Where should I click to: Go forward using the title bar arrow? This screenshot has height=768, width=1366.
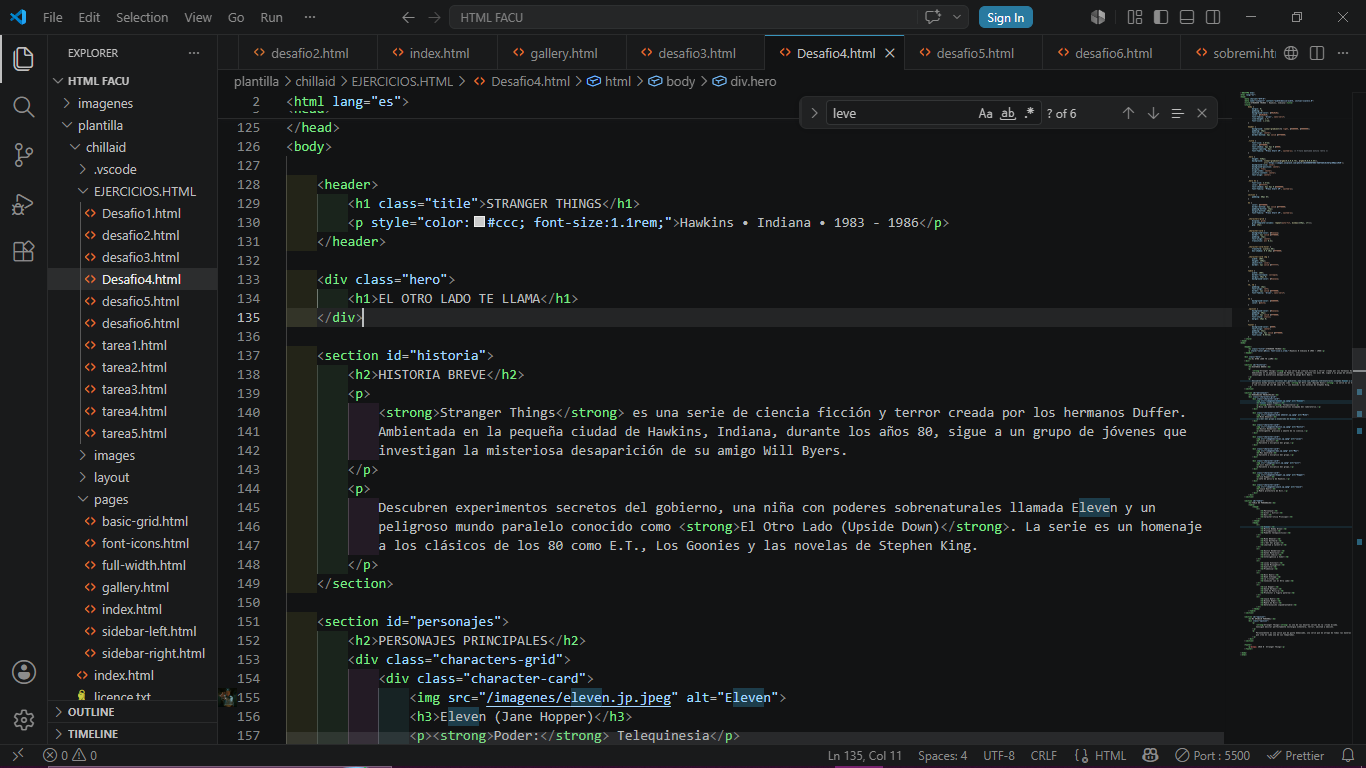[434, 17]
